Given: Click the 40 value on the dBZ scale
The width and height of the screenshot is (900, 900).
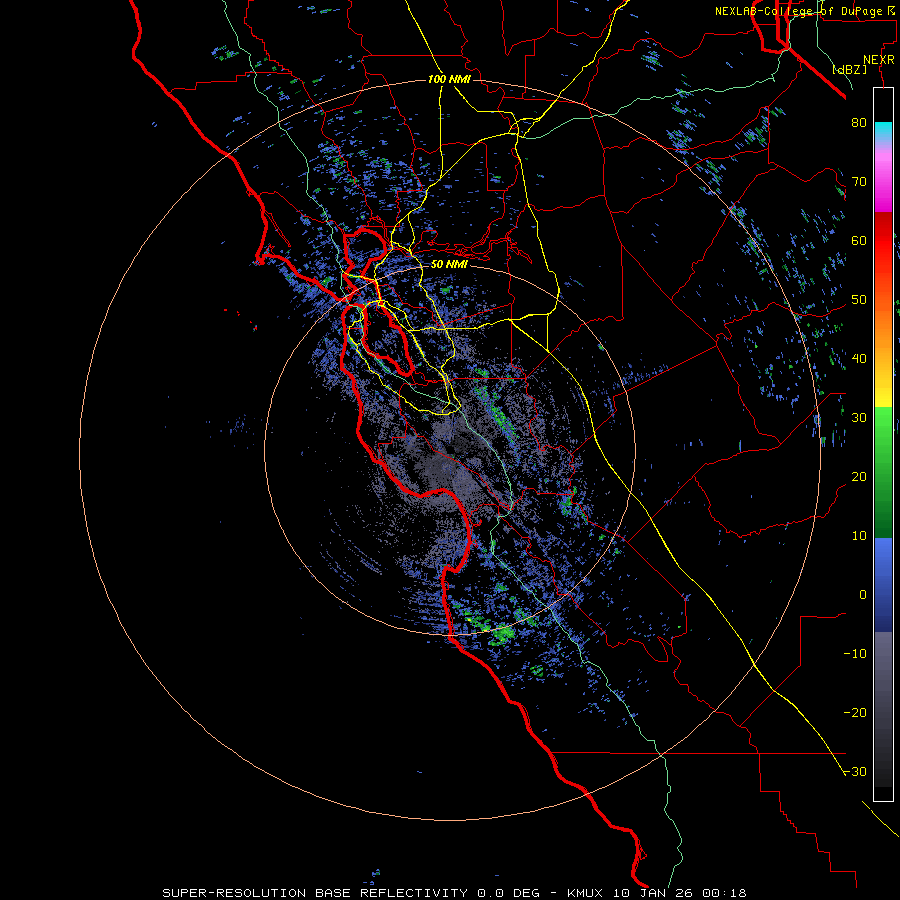Looking at the screenshot, I should point(859,359).
